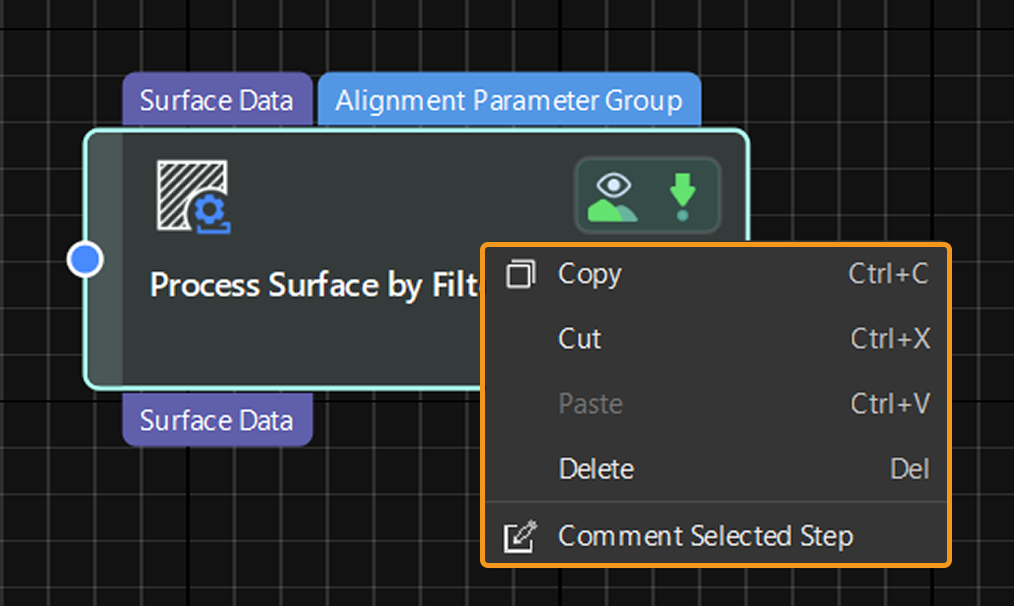The height and width of the screenshot is (606, 1014).
Task: Click the grayed-out Paste menu option
Action: (590, 403)
